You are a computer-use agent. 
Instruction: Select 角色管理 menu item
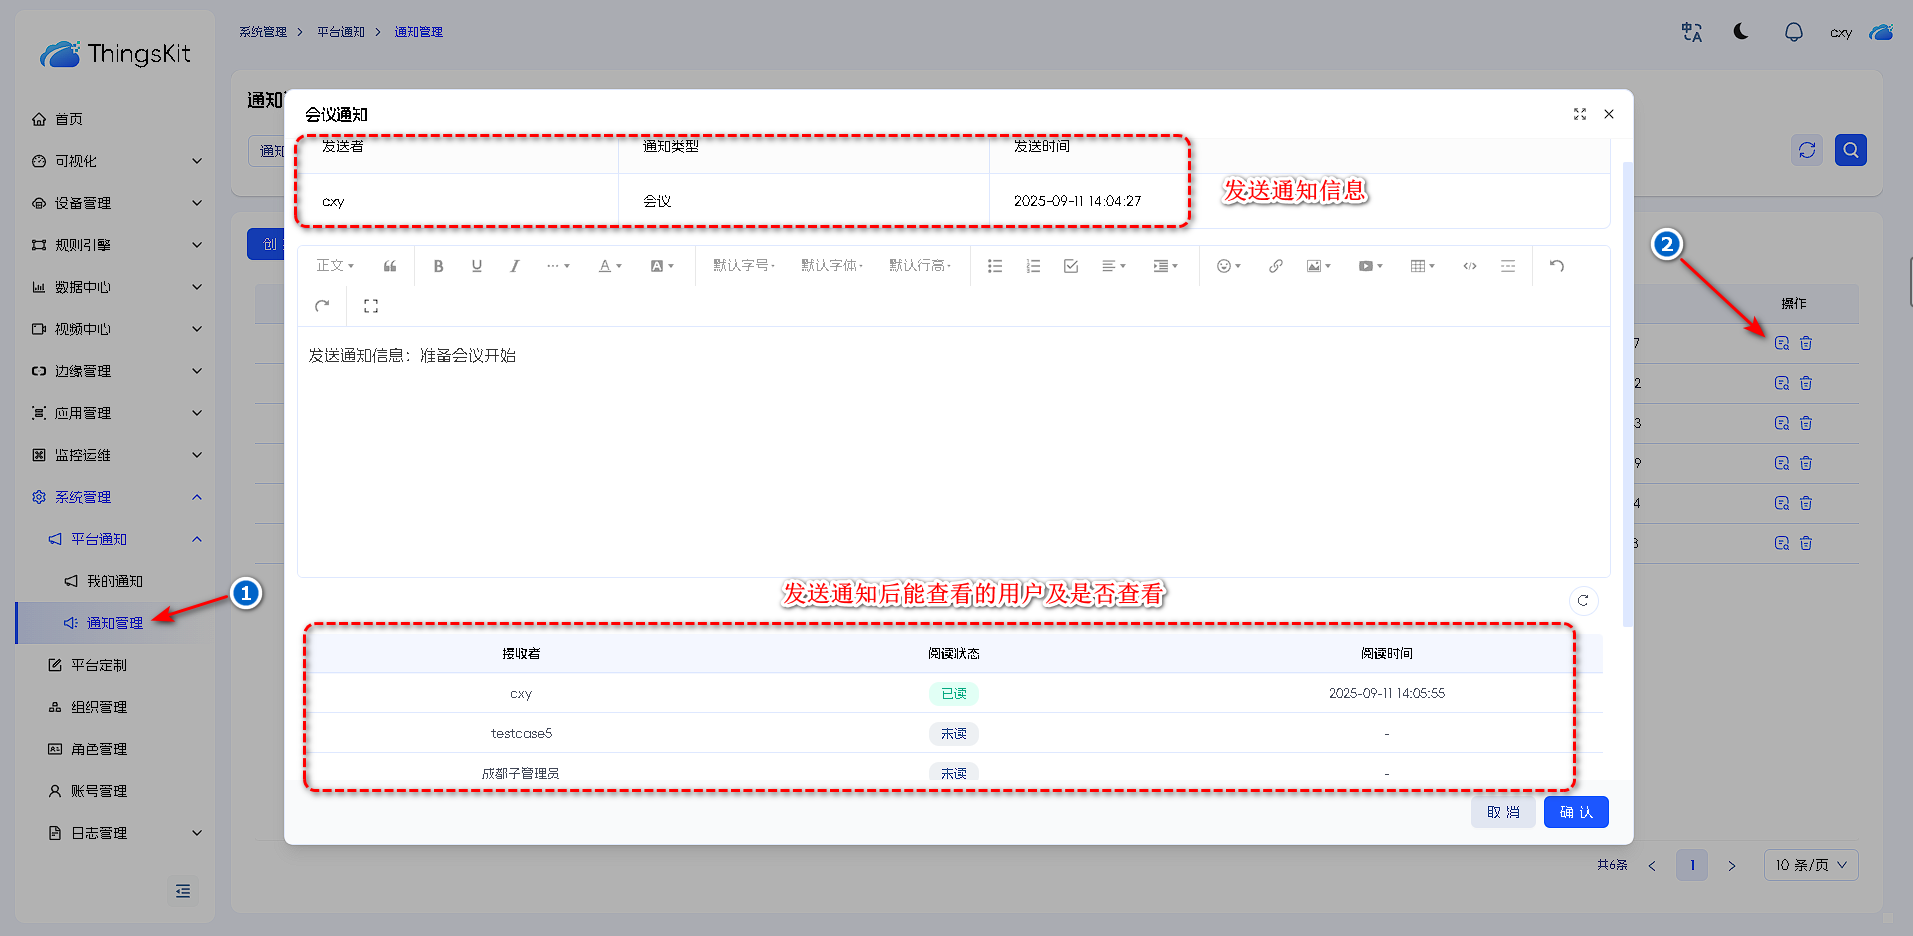click(98, 749)
